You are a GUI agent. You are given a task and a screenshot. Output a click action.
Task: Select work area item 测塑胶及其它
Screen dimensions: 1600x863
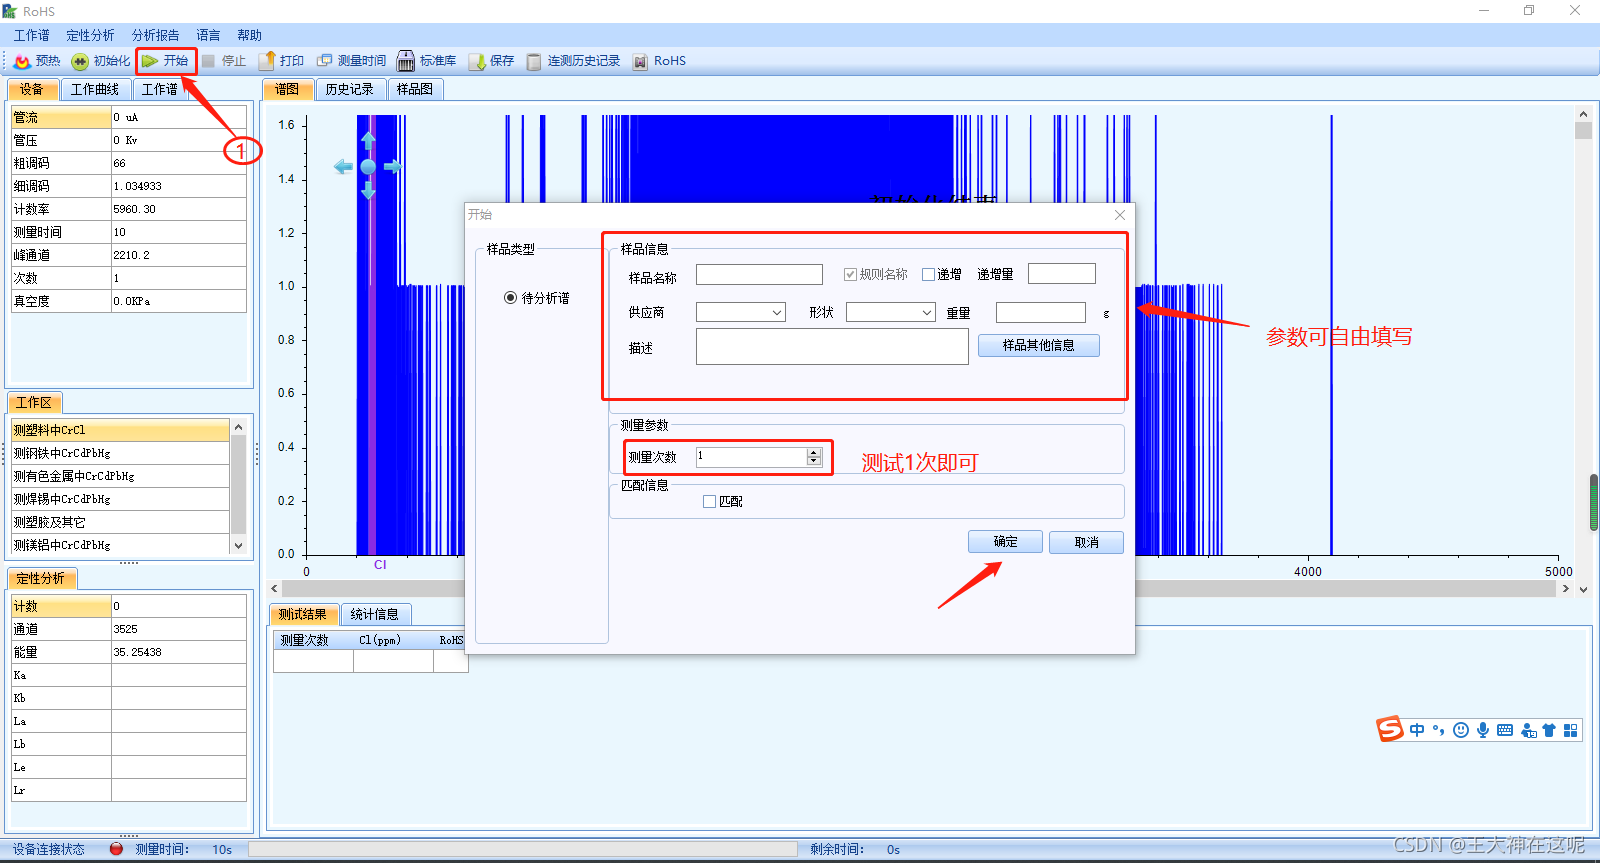tap(120, 522)
